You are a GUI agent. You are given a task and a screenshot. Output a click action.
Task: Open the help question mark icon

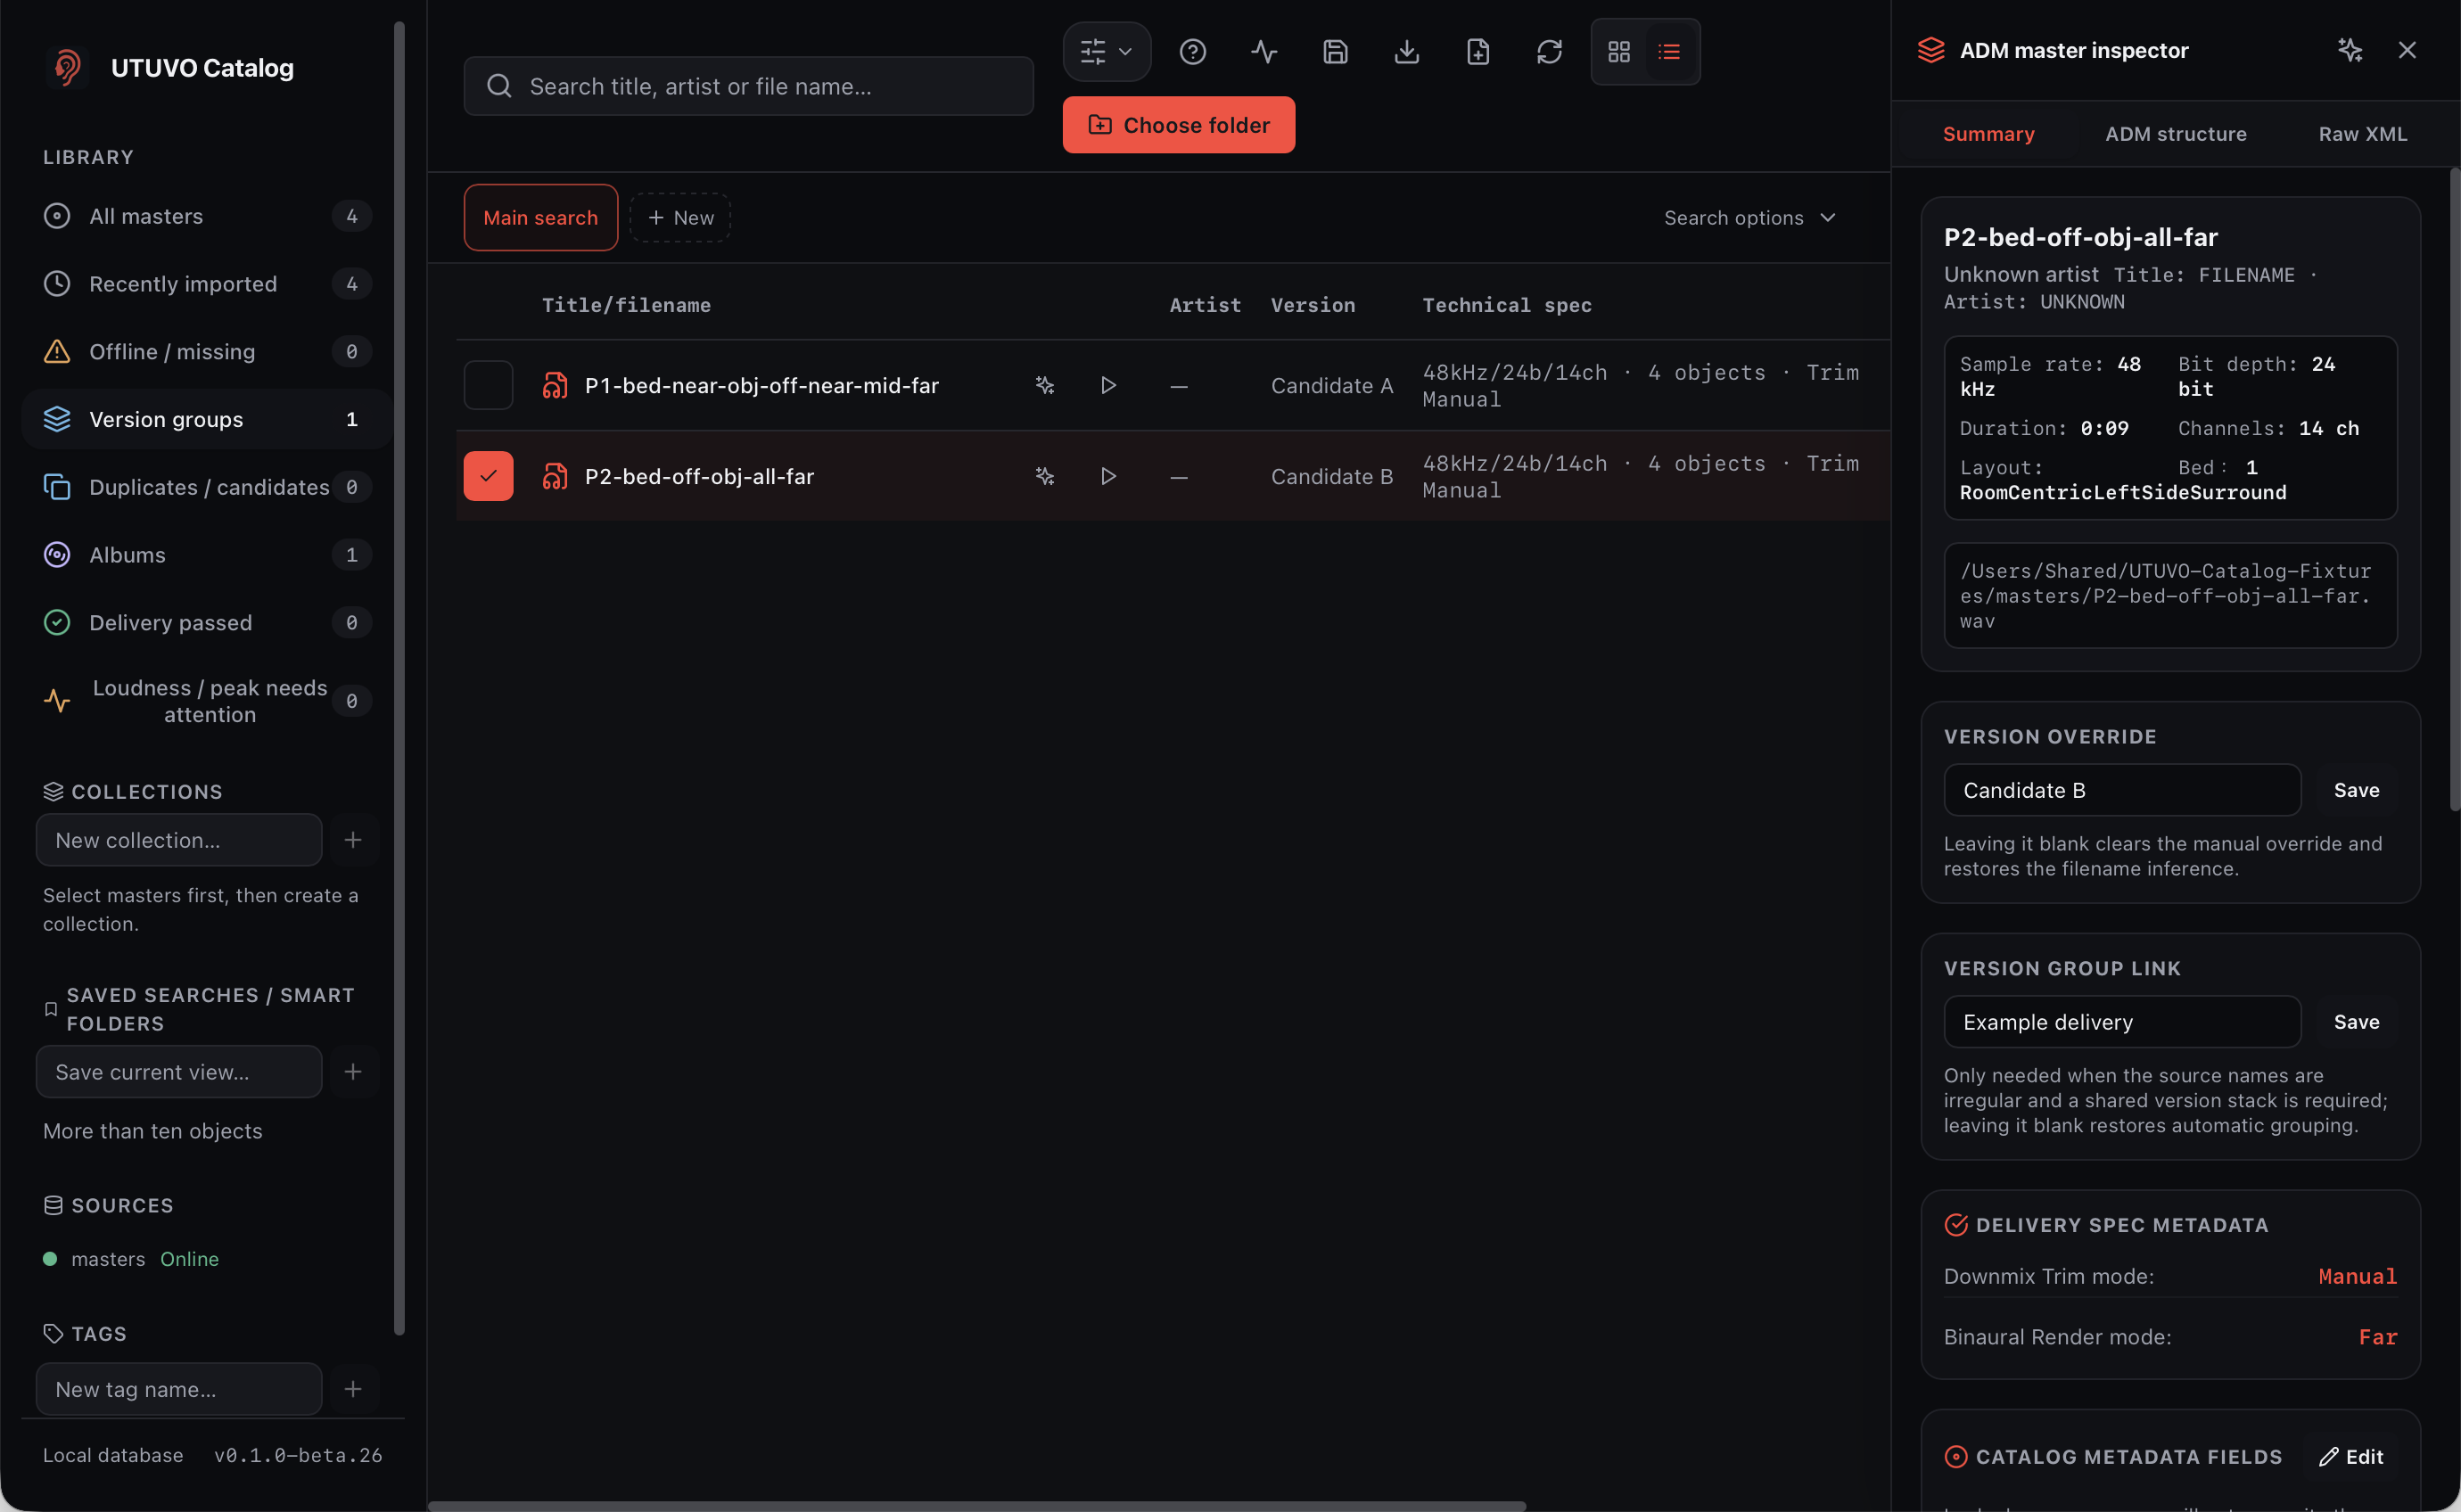[1192, 51]
